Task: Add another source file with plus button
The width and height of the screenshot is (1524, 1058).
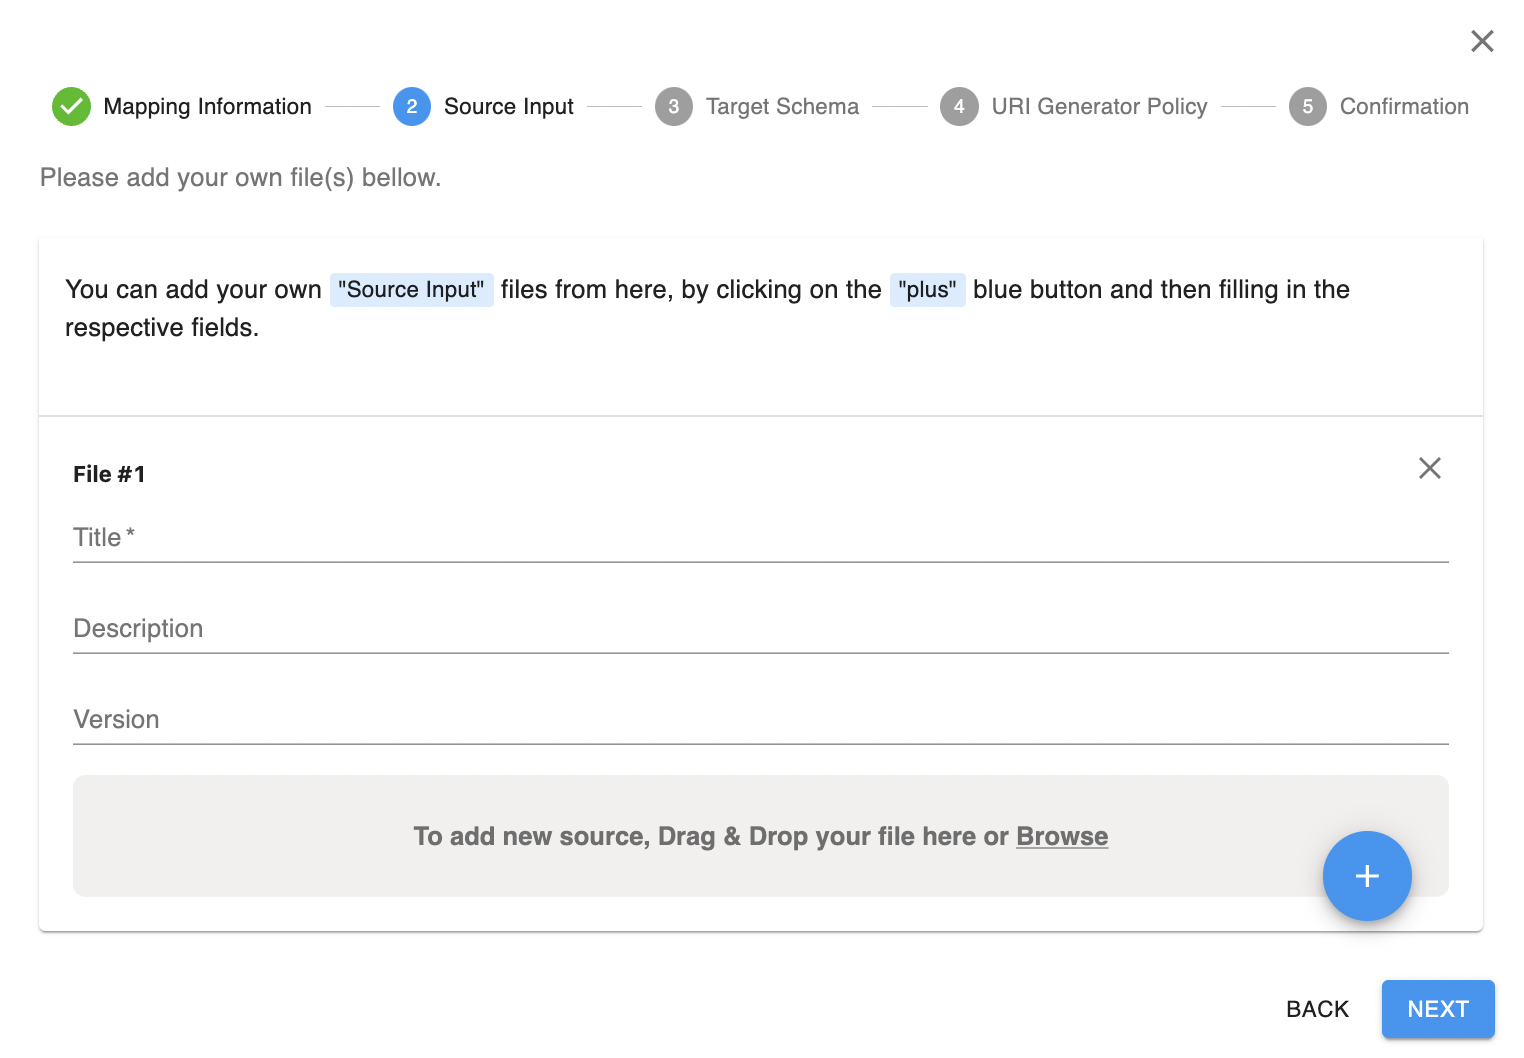Action: (1366, 876)
